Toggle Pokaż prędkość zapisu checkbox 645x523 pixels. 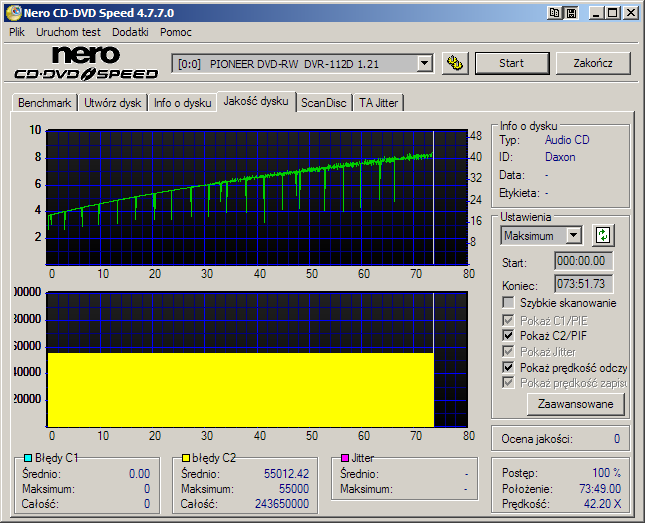pyautogui.click(x=508, y=383)
